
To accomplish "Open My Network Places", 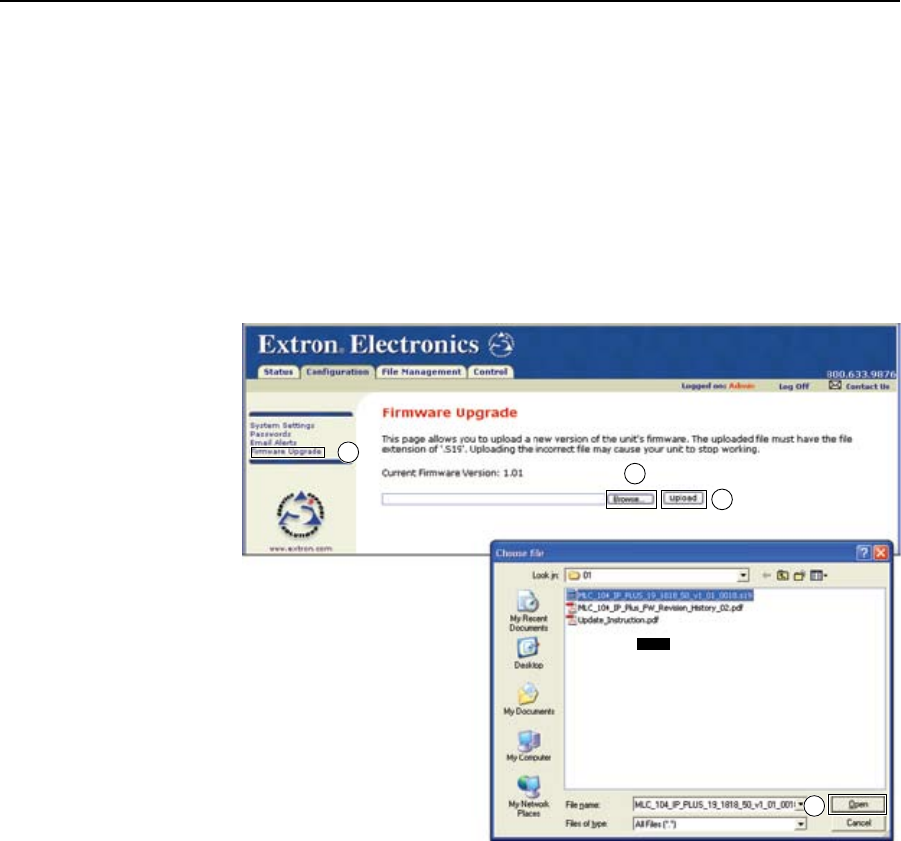I will 529,796.
